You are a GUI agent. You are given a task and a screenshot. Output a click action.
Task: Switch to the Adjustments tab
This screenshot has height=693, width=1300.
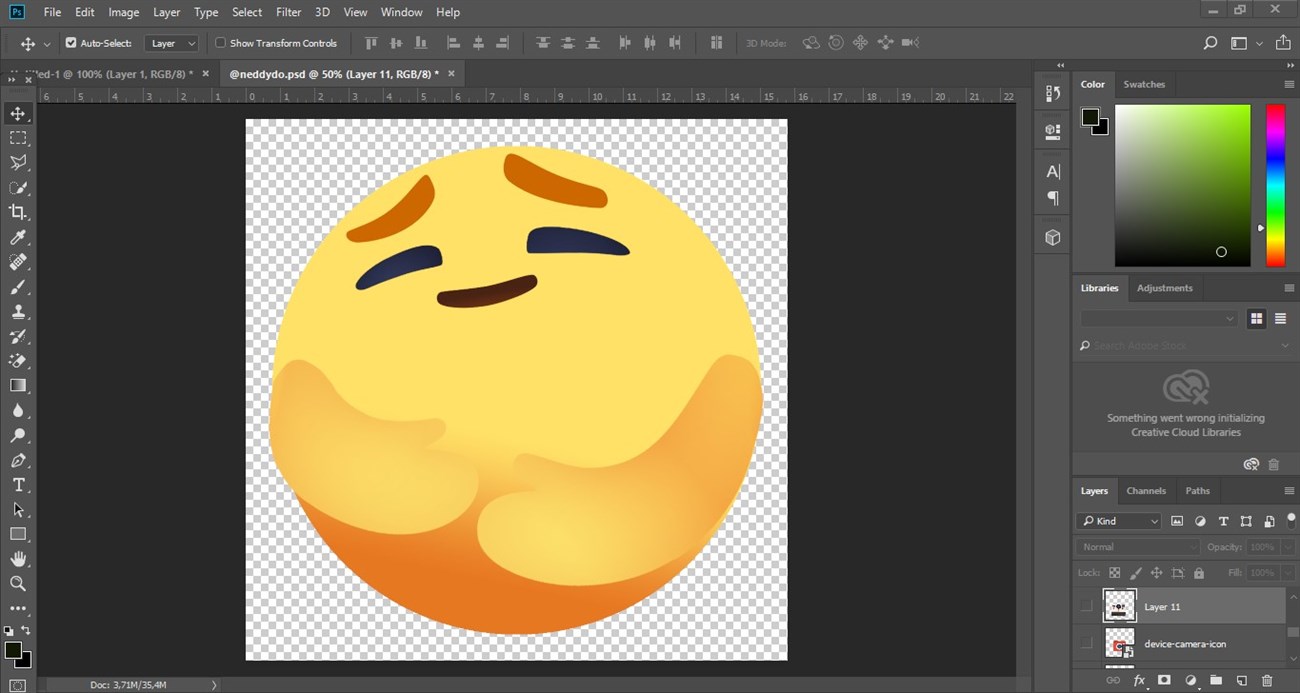click(x=1165, y=288)
